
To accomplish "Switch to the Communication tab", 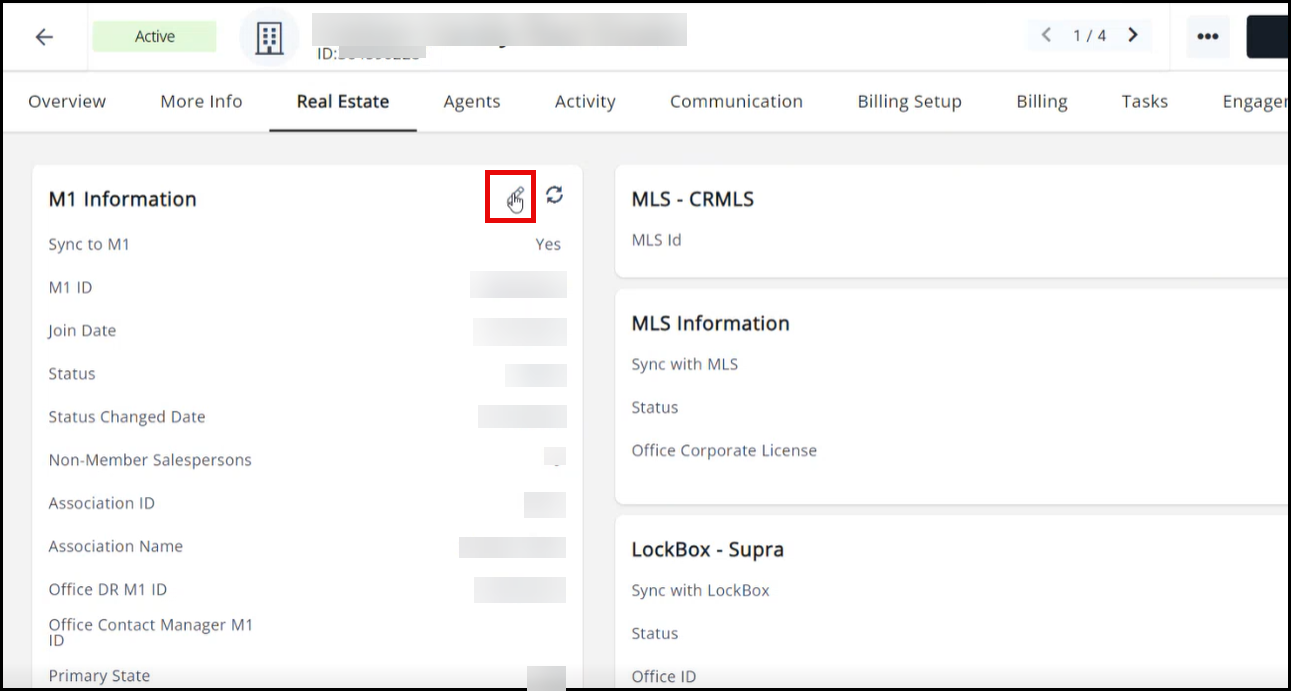I will pos(736,101).
